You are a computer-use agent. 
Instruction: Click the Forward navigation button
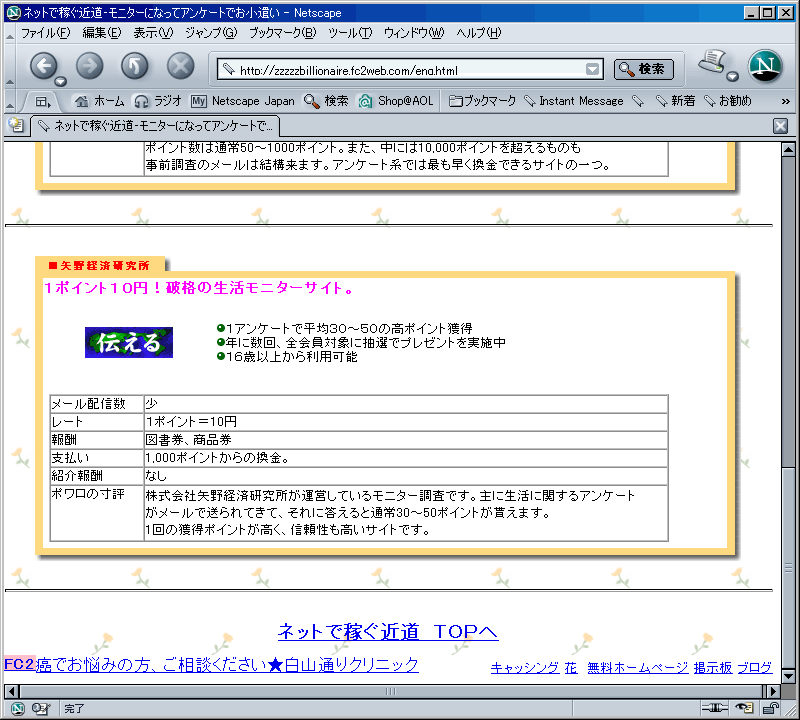(89, 66)
